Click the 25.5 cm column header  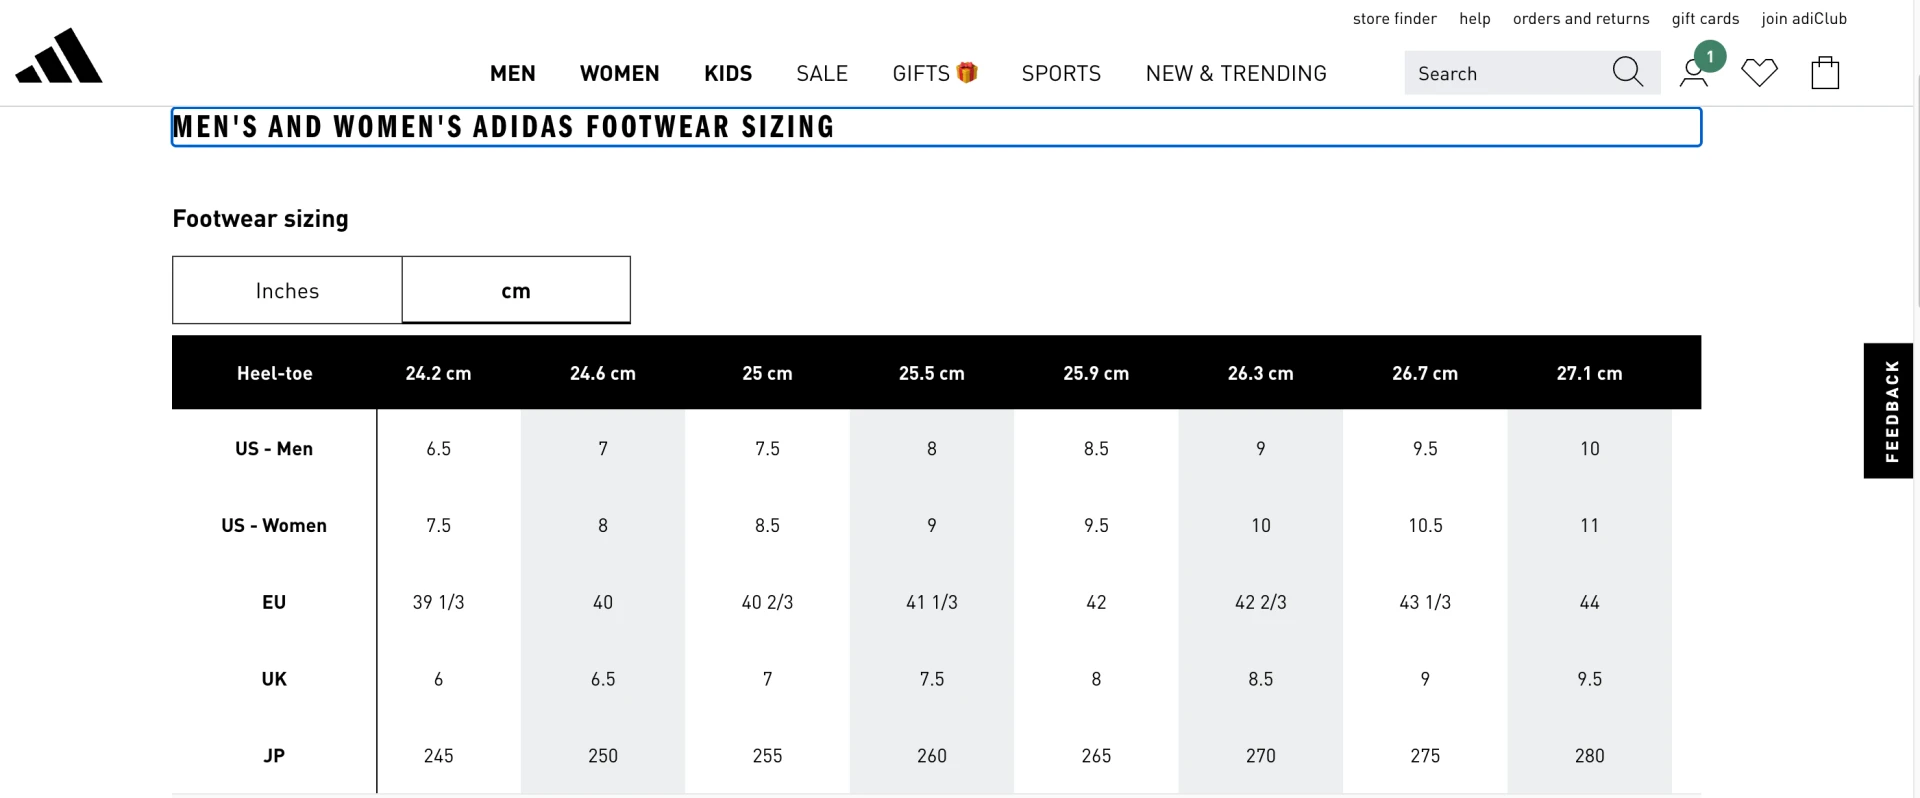click(932, 373)
